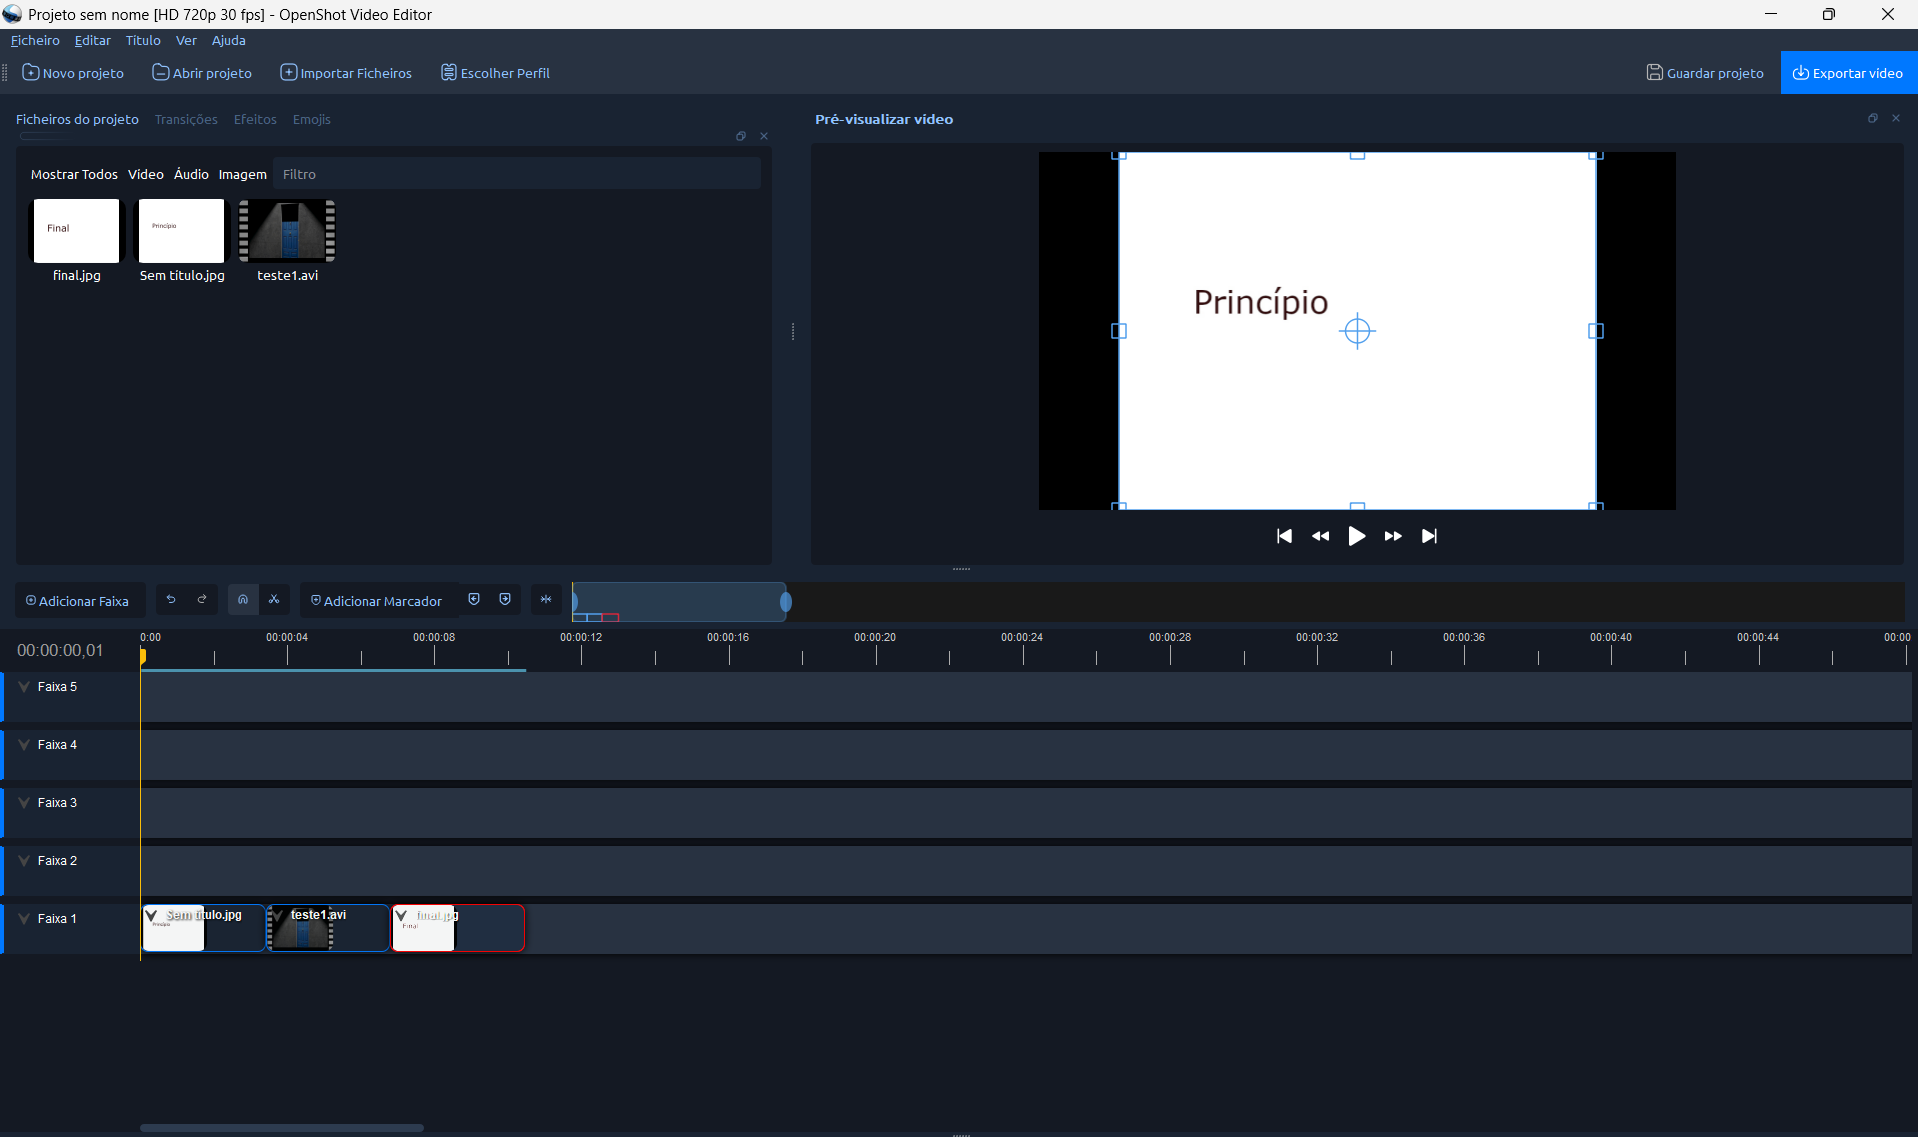Open the Ficheiro menu
Image resolution: width=1918 pixels, height=1137 pixels.
[x=35, y=40]
